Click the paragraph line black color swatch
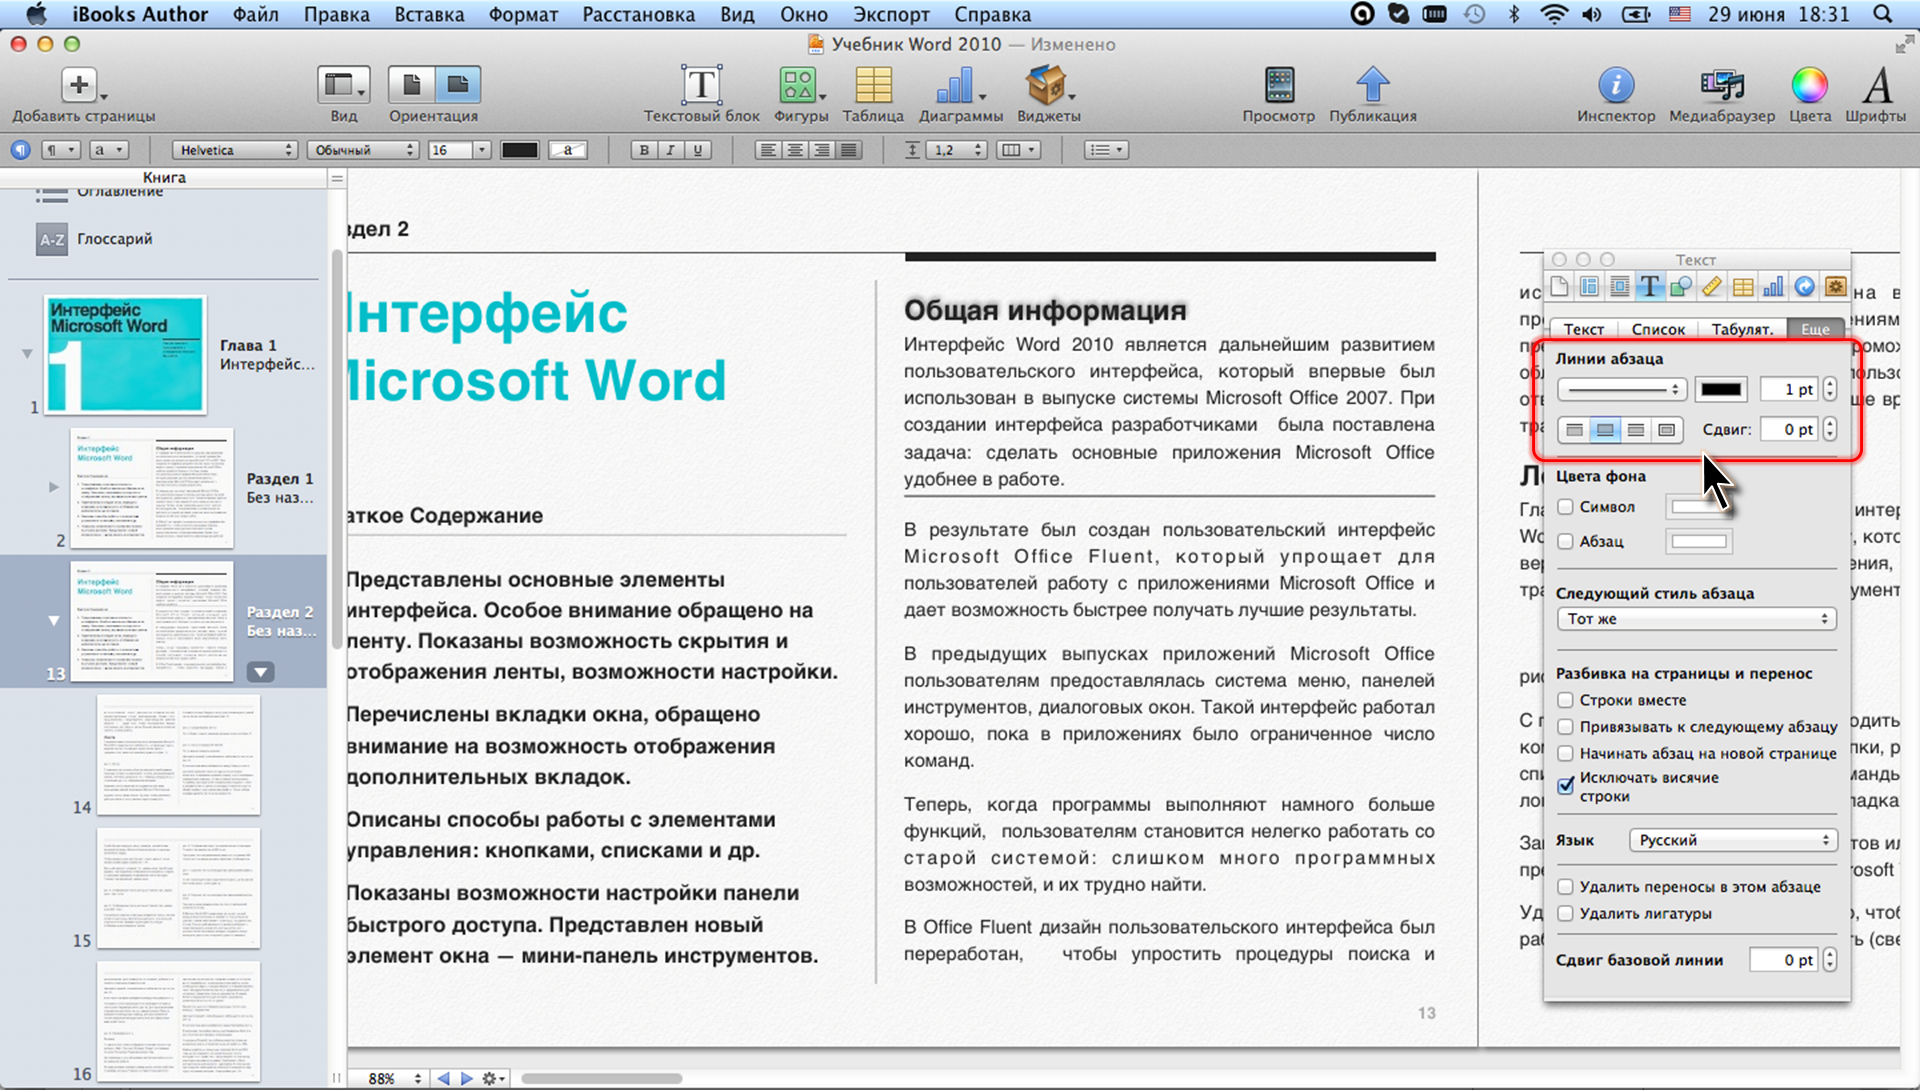Viewport: 1920px width, 1090px height. point(1721,389)
